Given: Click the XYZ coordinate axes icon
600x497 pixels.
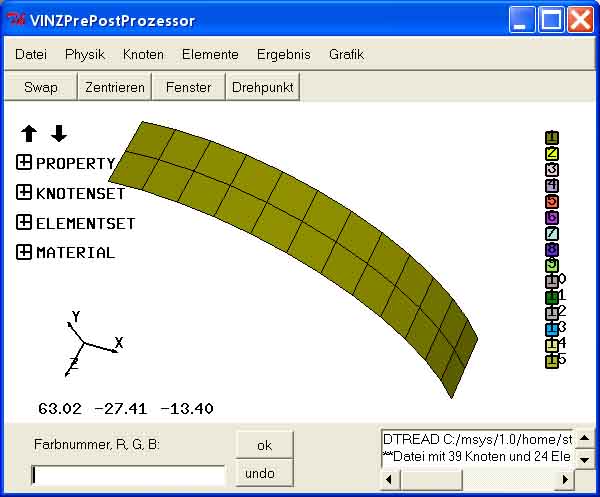Looking at the screenshot, I should point(85,343).
